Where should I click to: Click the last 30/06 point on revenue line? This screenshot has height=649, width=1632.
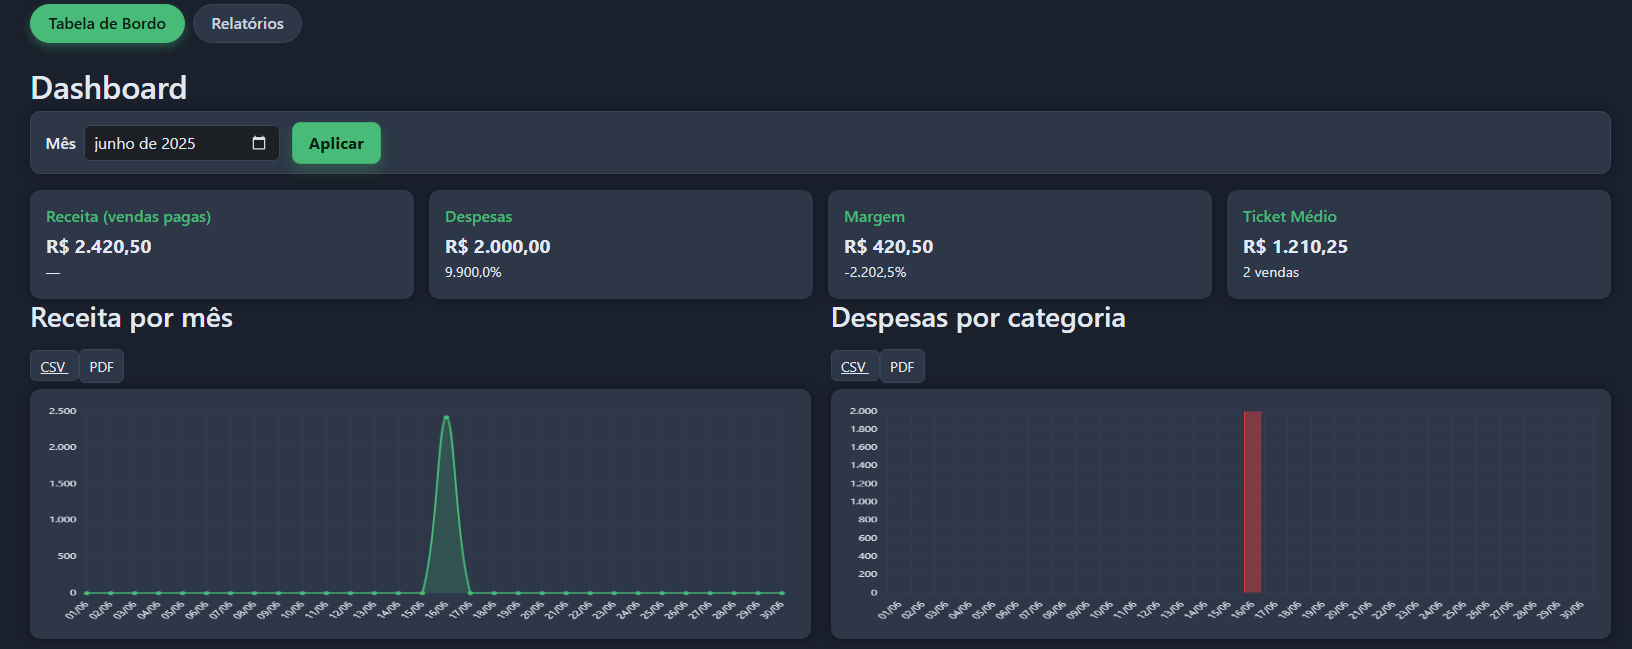point(782,593)
